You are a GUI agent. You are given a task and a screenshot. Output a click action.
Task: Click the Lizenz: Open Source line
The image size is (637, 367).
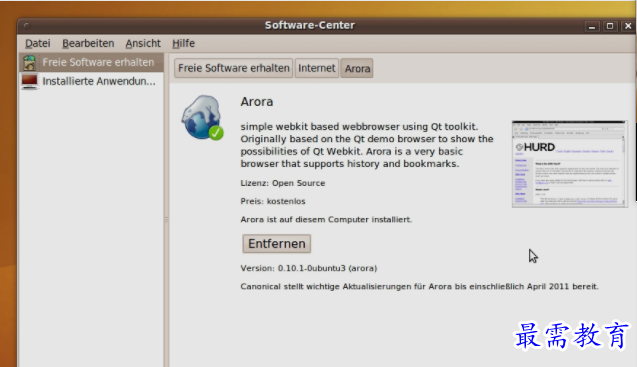click(x=283, y=183)
